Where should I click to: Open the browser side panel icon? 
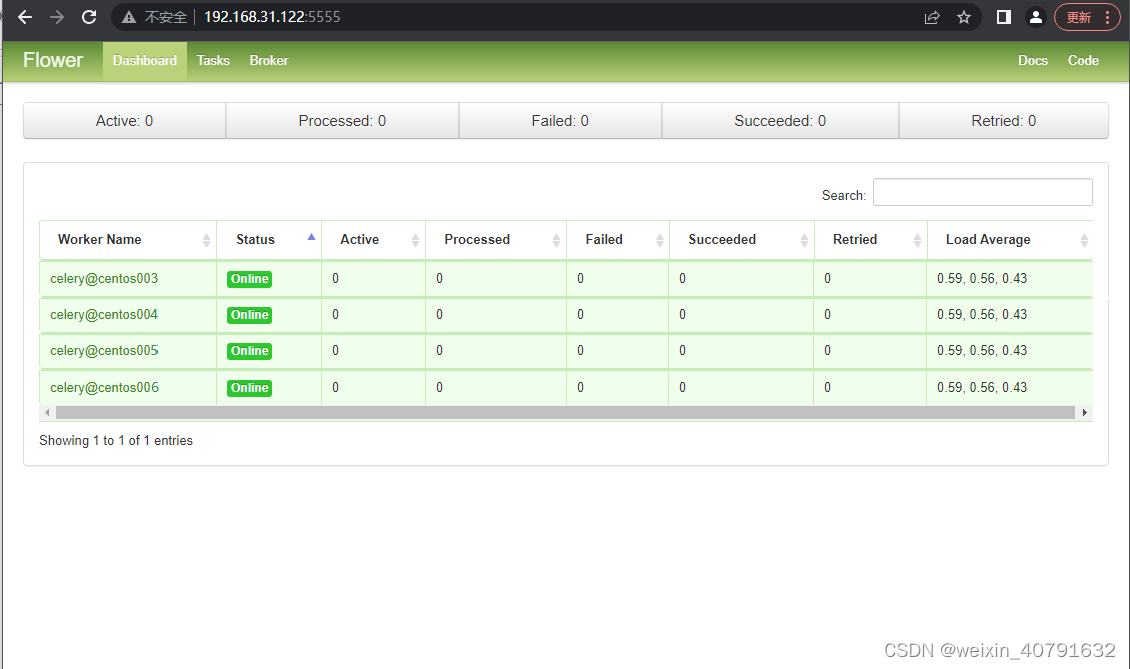coord(1003,17)
